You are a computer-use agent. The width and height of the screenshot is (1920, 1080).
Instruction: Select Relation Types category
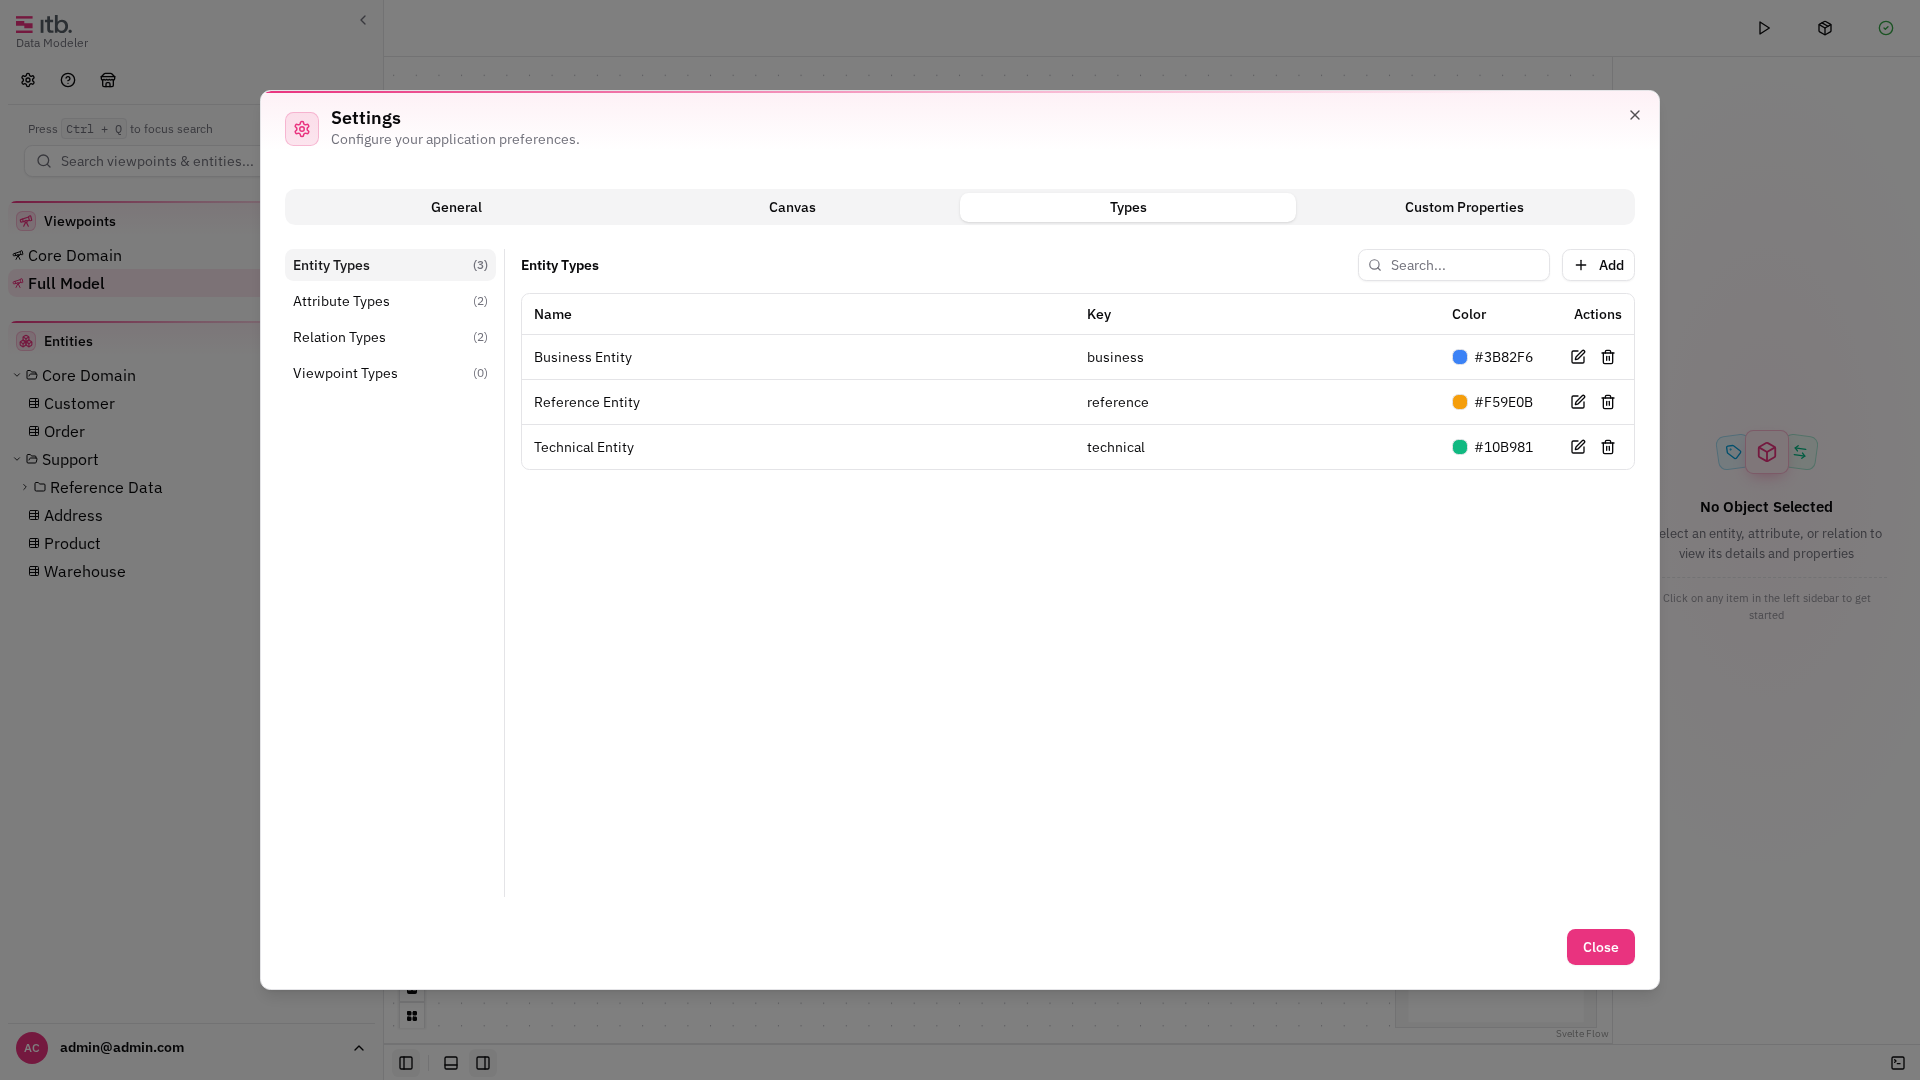(390, 337)
